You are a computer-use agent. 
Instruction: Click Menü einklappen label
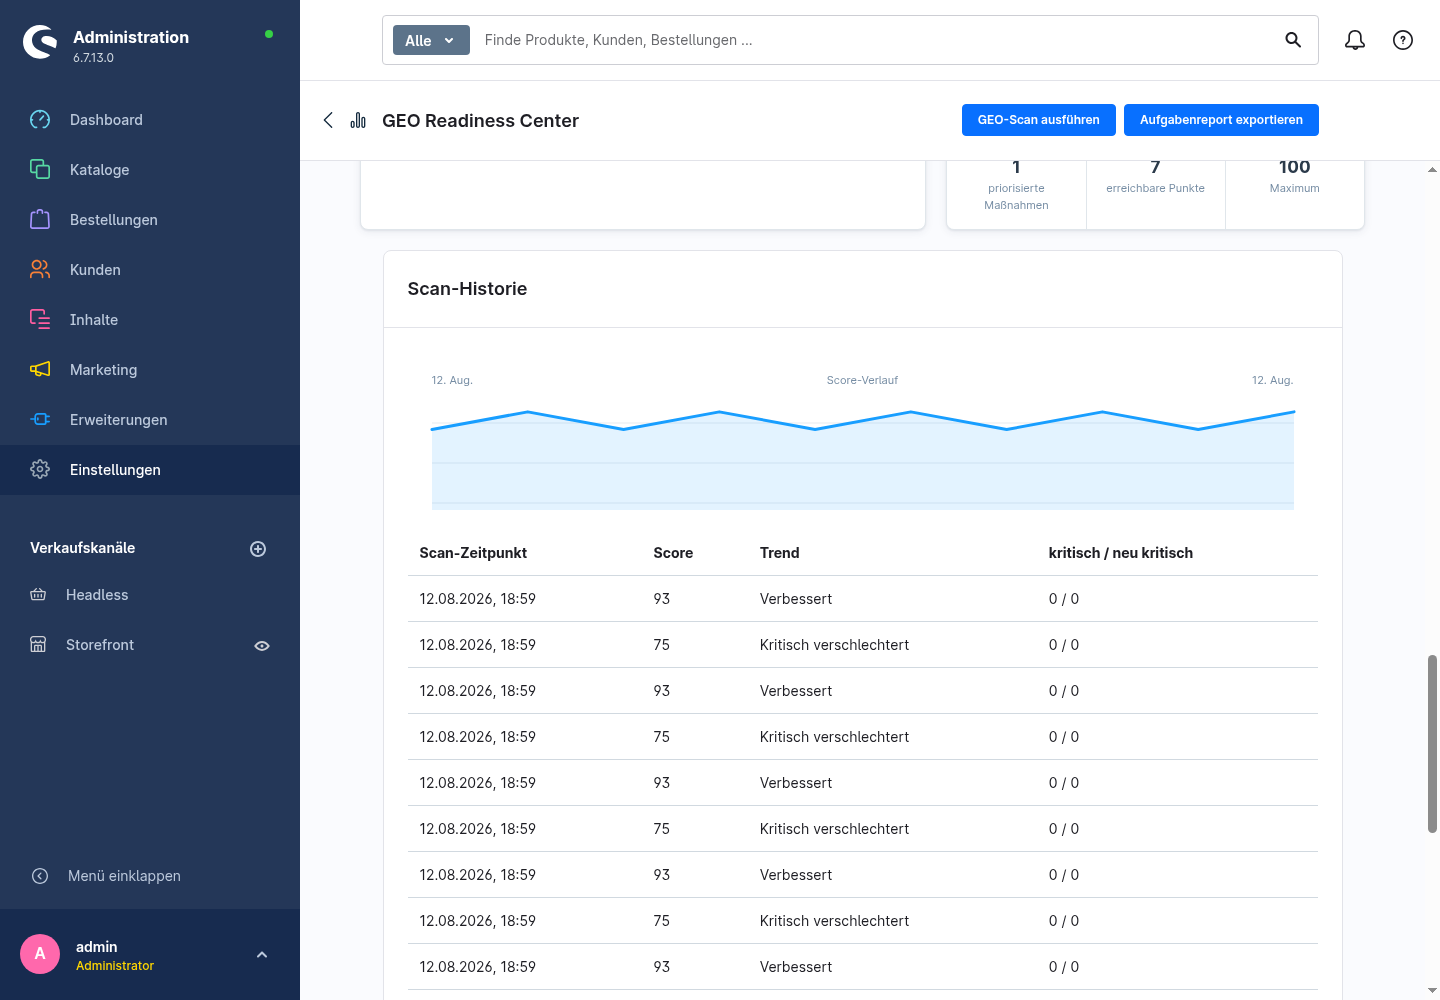(x=124, y=876)
